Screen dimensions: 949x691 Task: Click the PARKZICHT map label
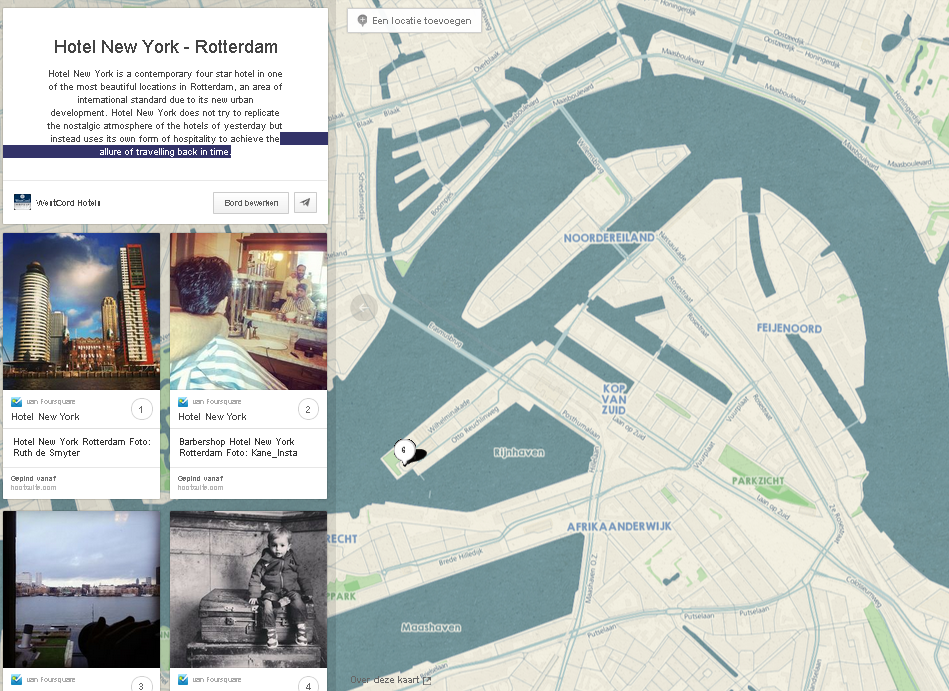[758, 481]
